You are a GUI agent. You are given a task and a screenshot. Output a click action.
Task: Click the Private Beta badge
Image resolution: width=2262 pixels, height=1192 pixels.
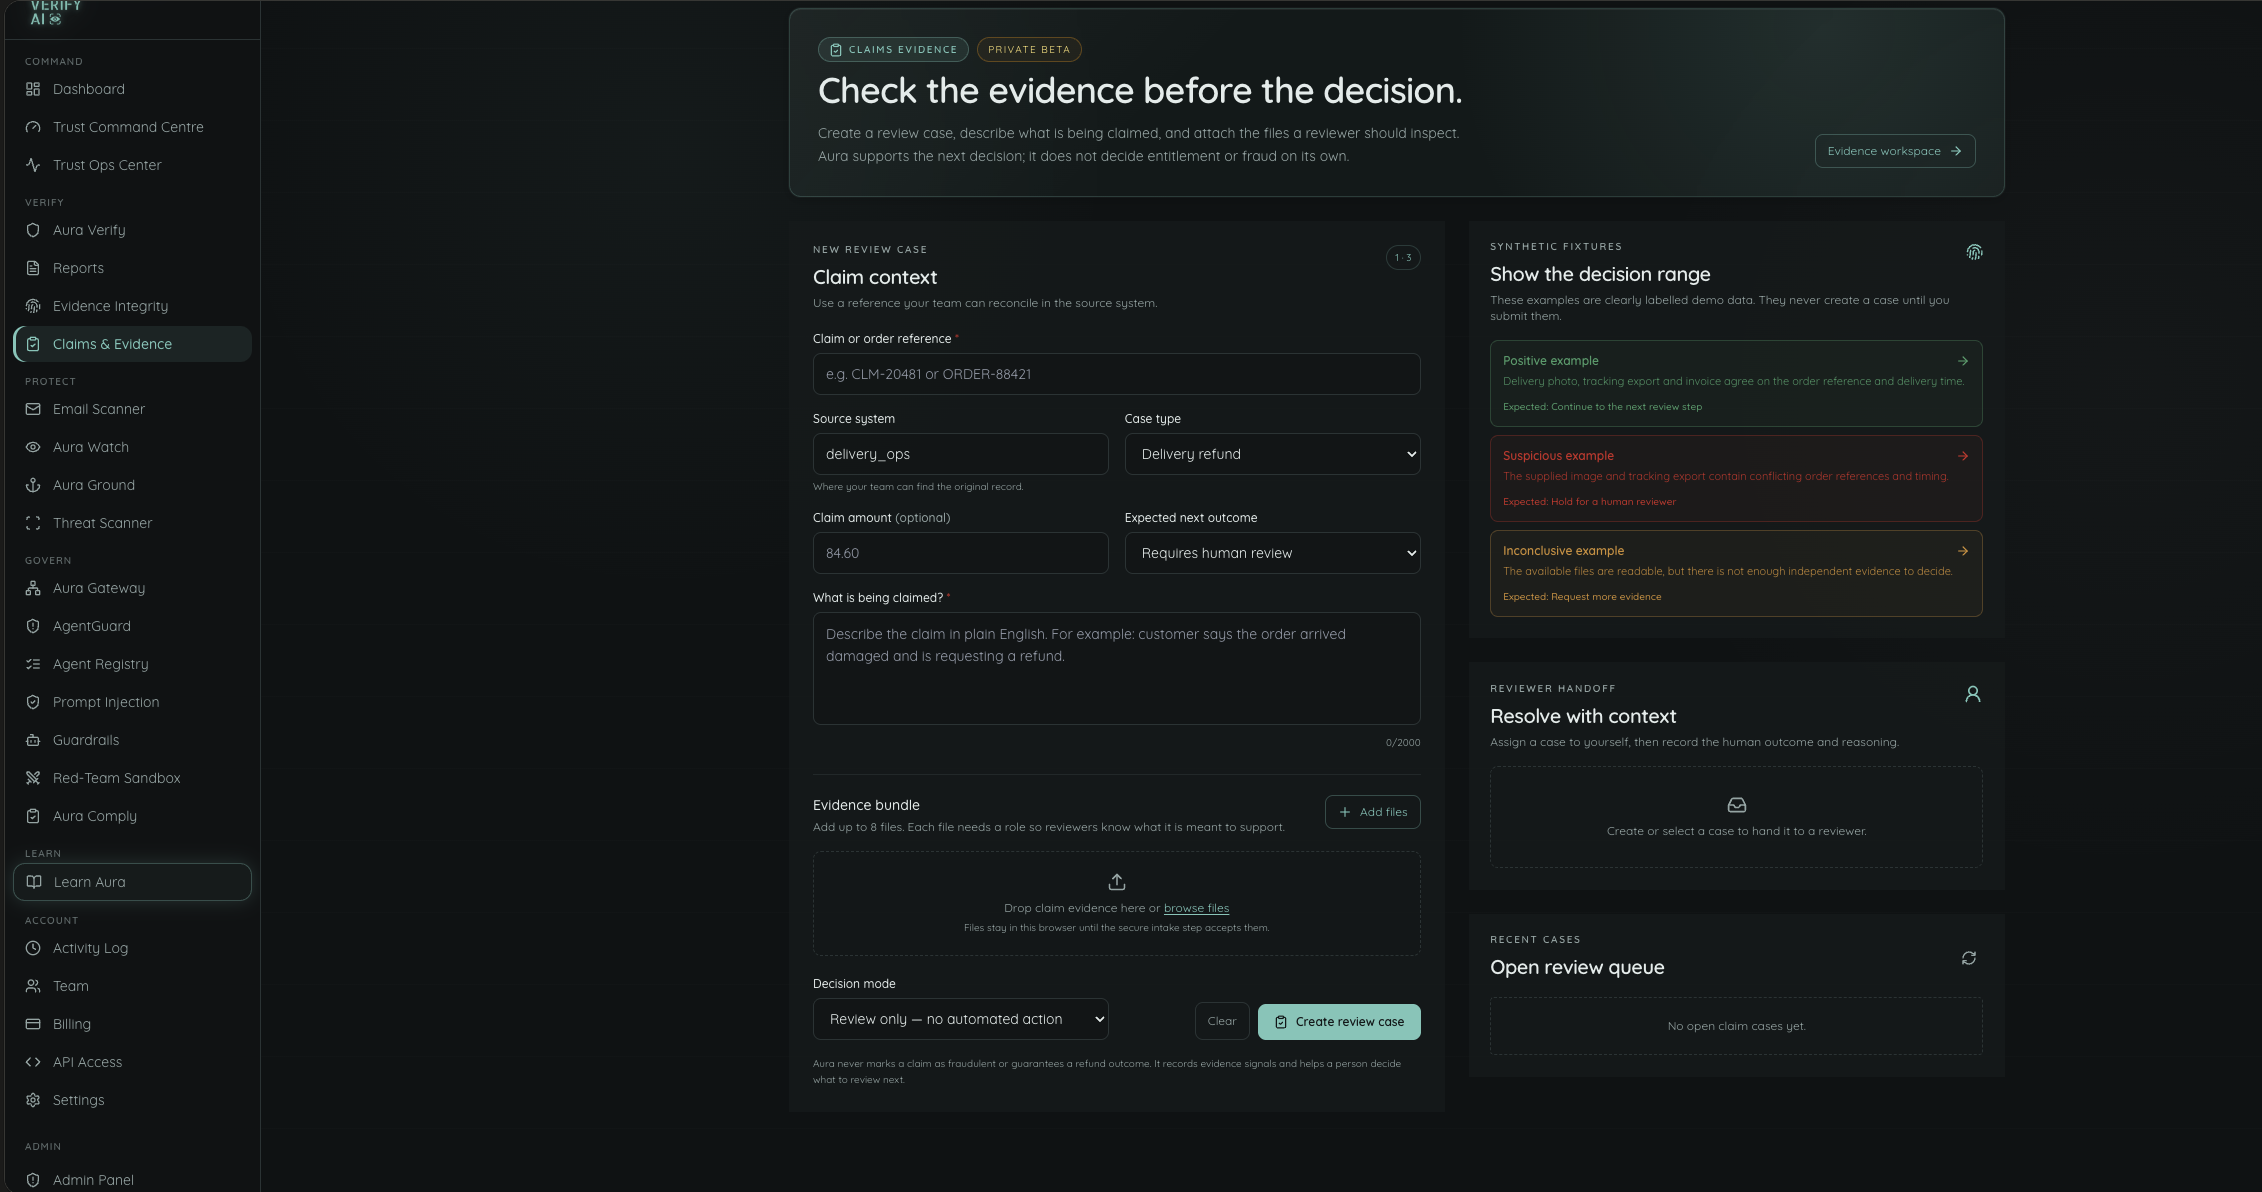pos(1029,49)
